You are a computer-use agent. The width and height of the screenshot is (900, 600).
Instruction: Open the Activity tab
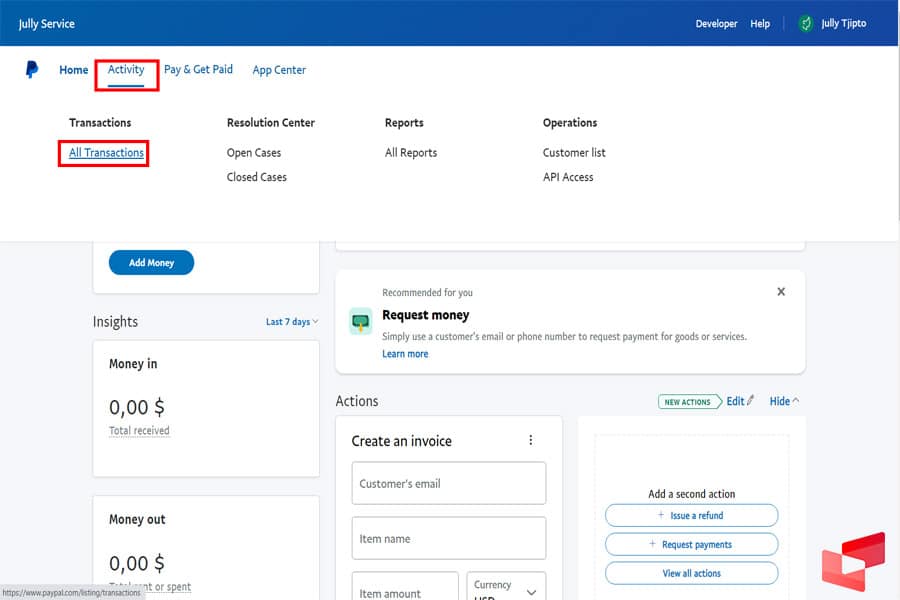click(126, 70)
